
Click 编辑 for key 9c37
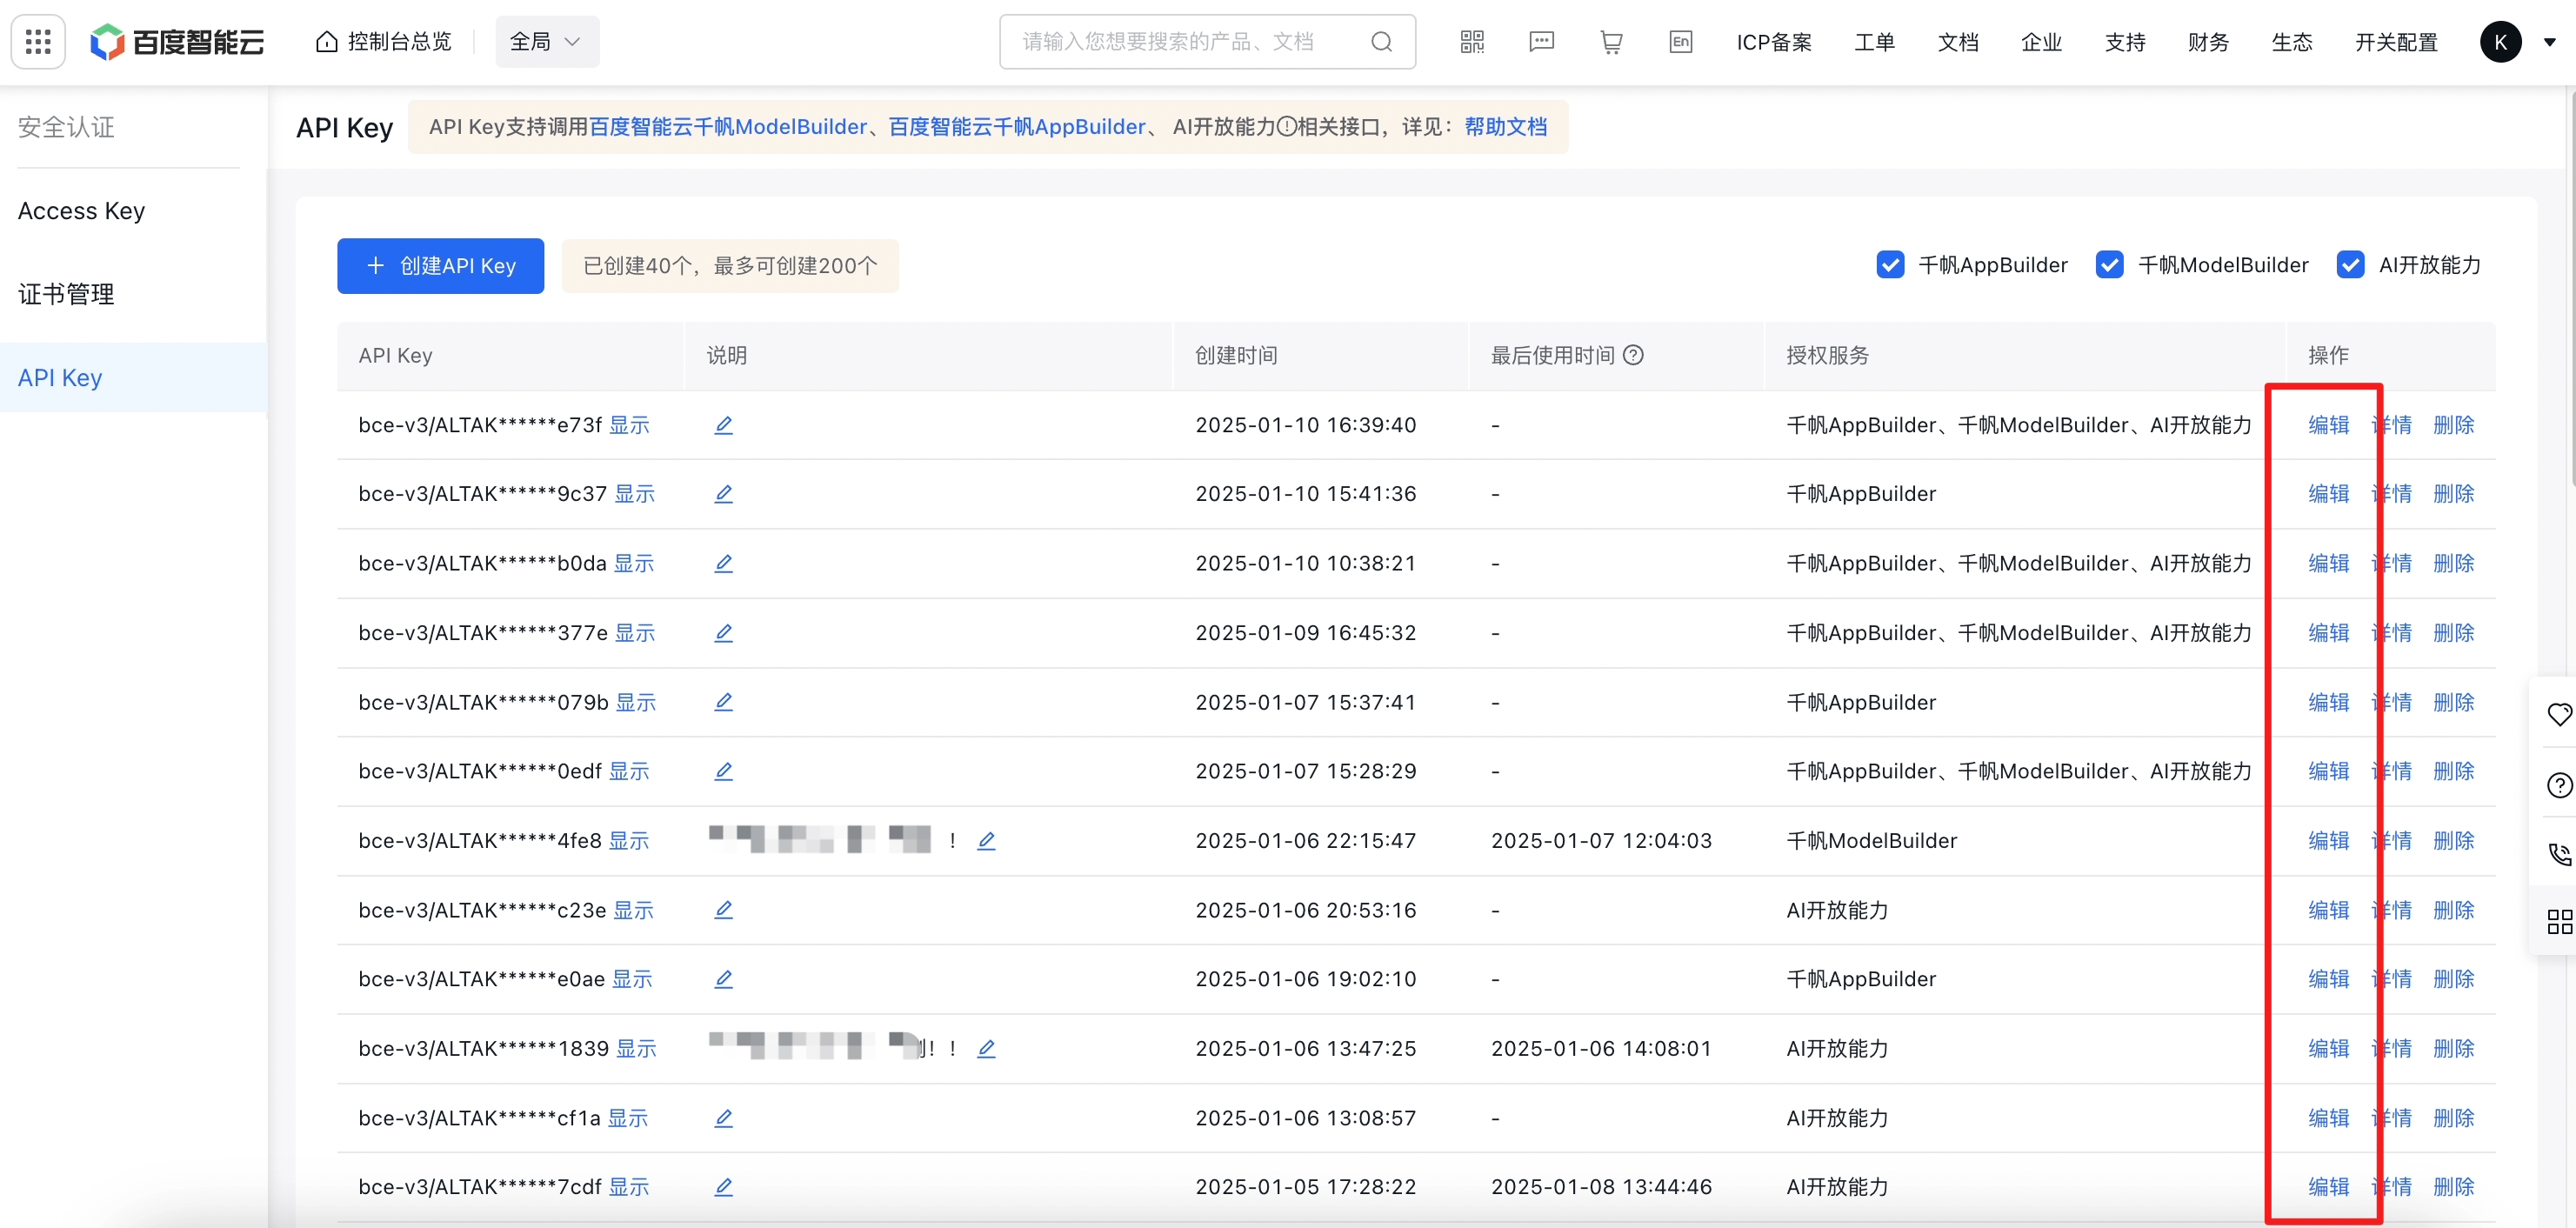pyautogui.click(x=2328, y=494)
